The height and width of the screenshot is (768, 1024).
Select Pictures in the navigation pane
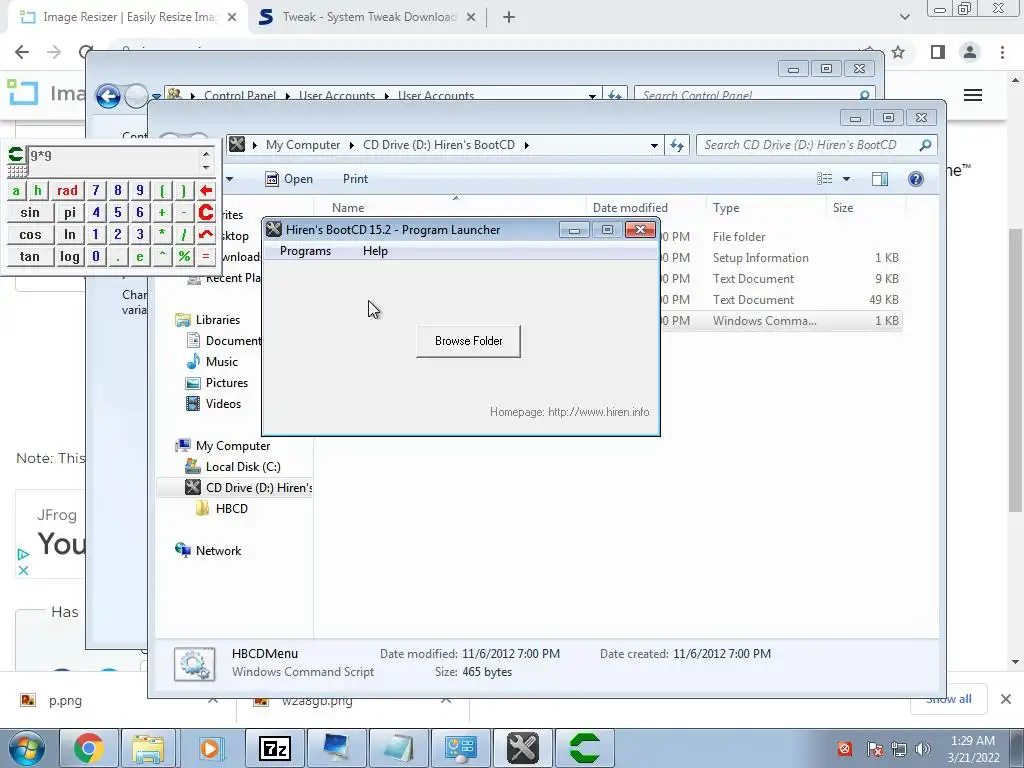pyautogui.click(x=227, y=383)
